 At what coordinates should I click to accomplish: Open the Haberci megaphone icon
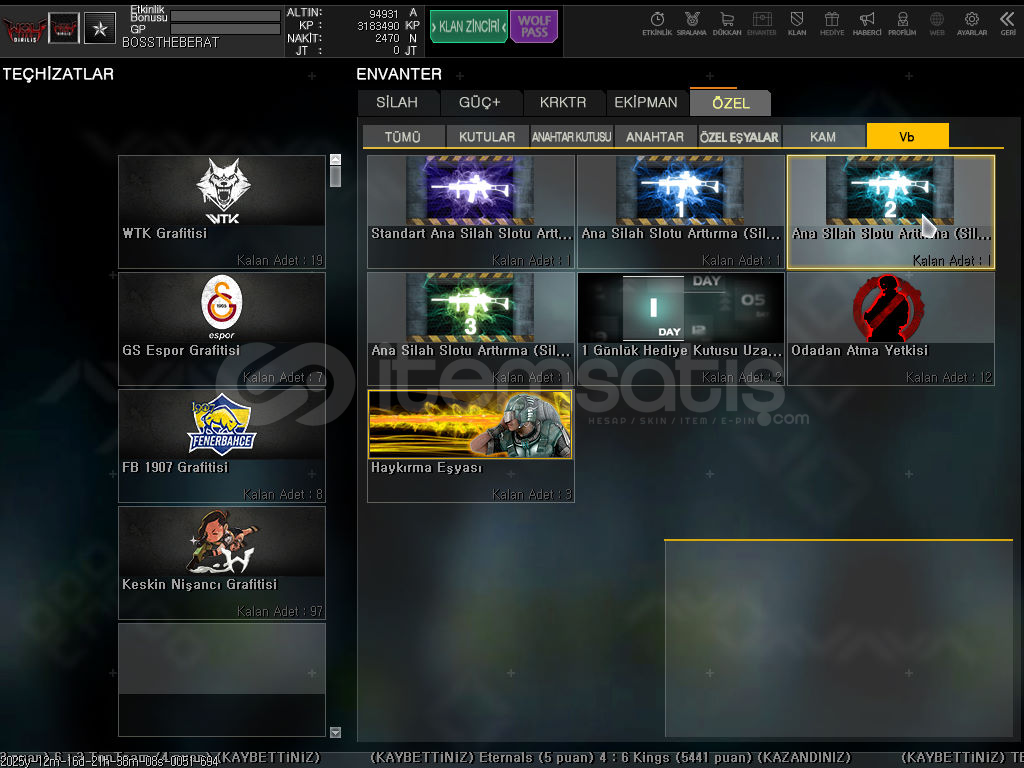(x=867, y=23)
